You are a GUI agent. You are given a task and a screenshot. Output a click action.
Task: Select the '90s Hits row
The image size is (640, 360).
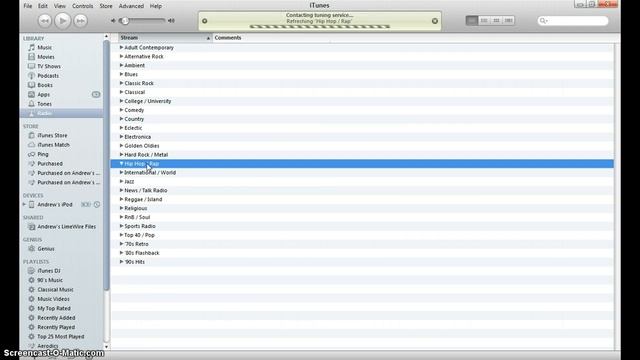coord(362,262)
